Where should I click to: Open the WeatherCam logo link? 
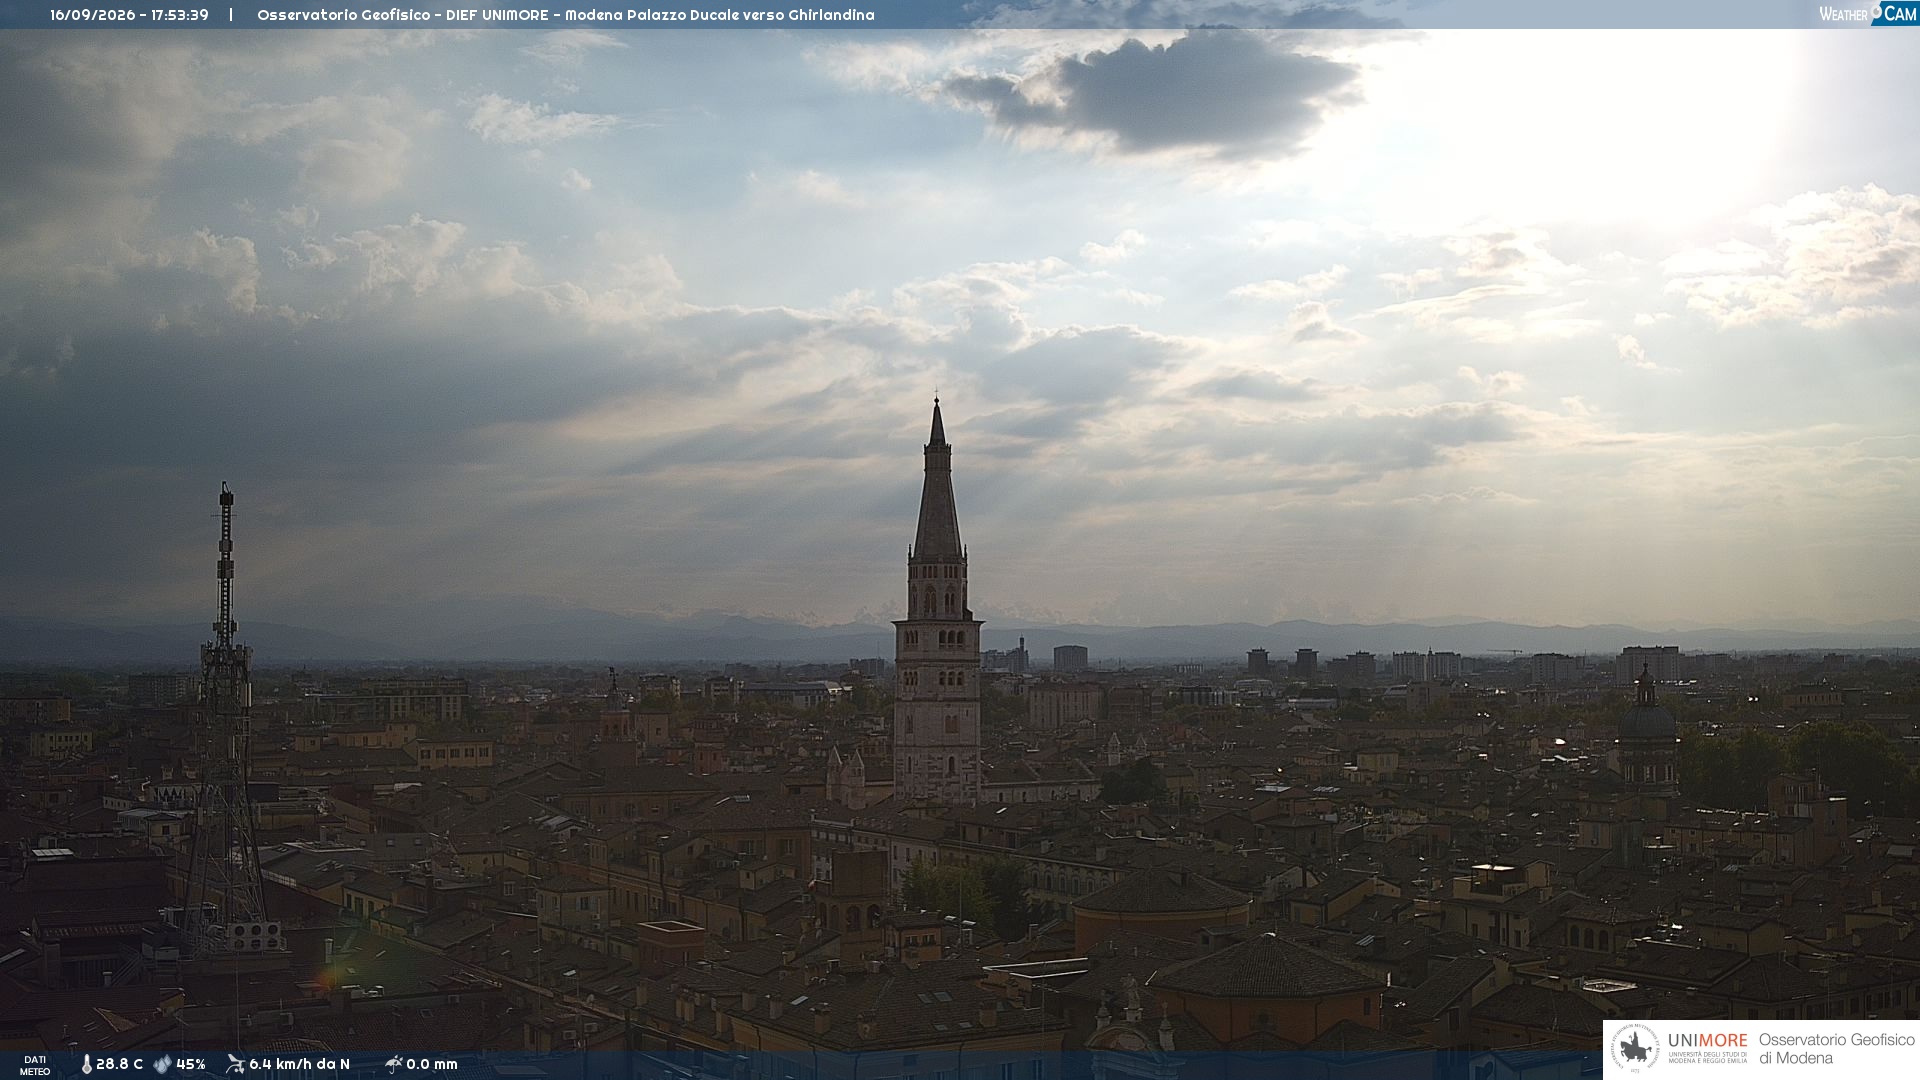point(1868,13)
